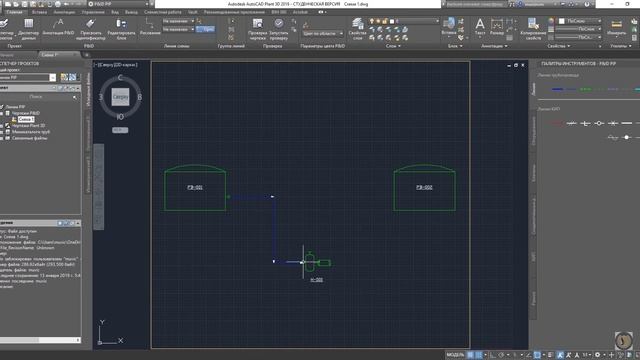Switch to the Главная ribbon tab

point(14,12)
